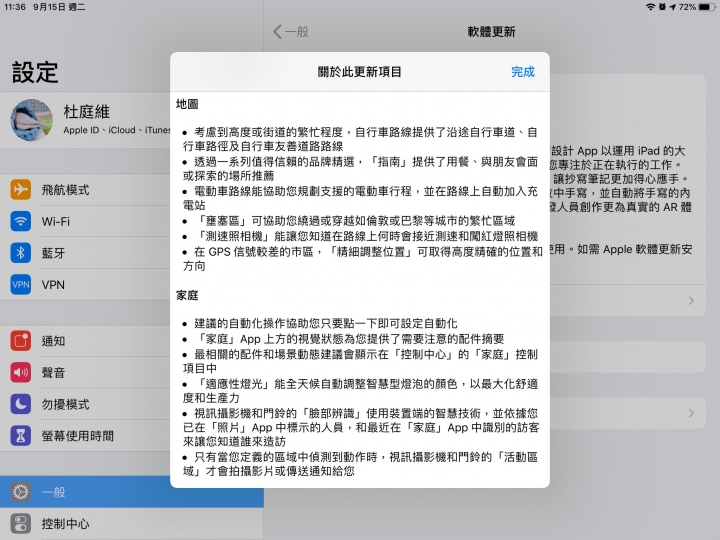The image size is (720, 540).
Task: Click the 11:36 clock in status bar
Action: [15, 7]
